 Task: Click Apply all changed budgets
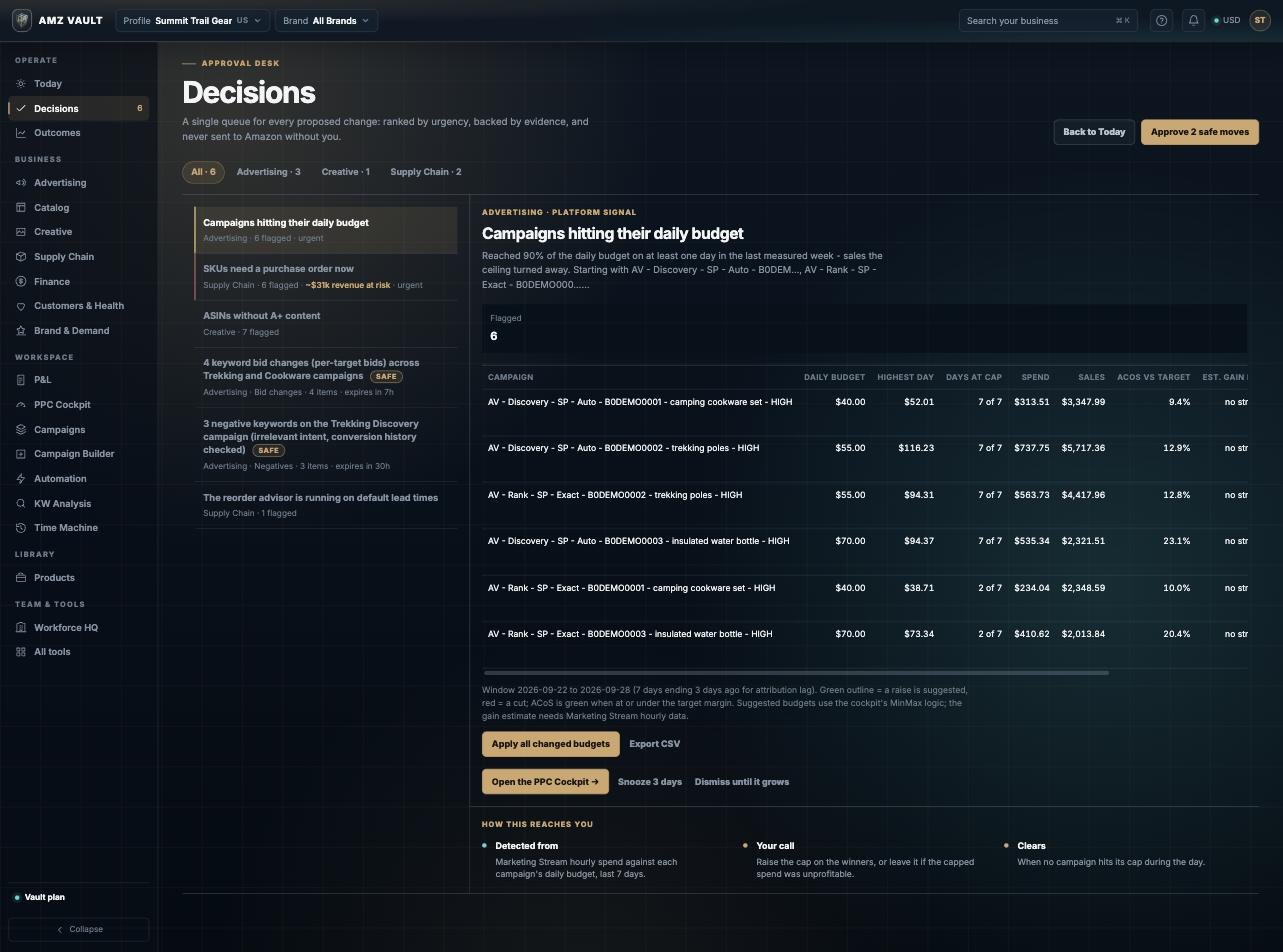point(551,744)
